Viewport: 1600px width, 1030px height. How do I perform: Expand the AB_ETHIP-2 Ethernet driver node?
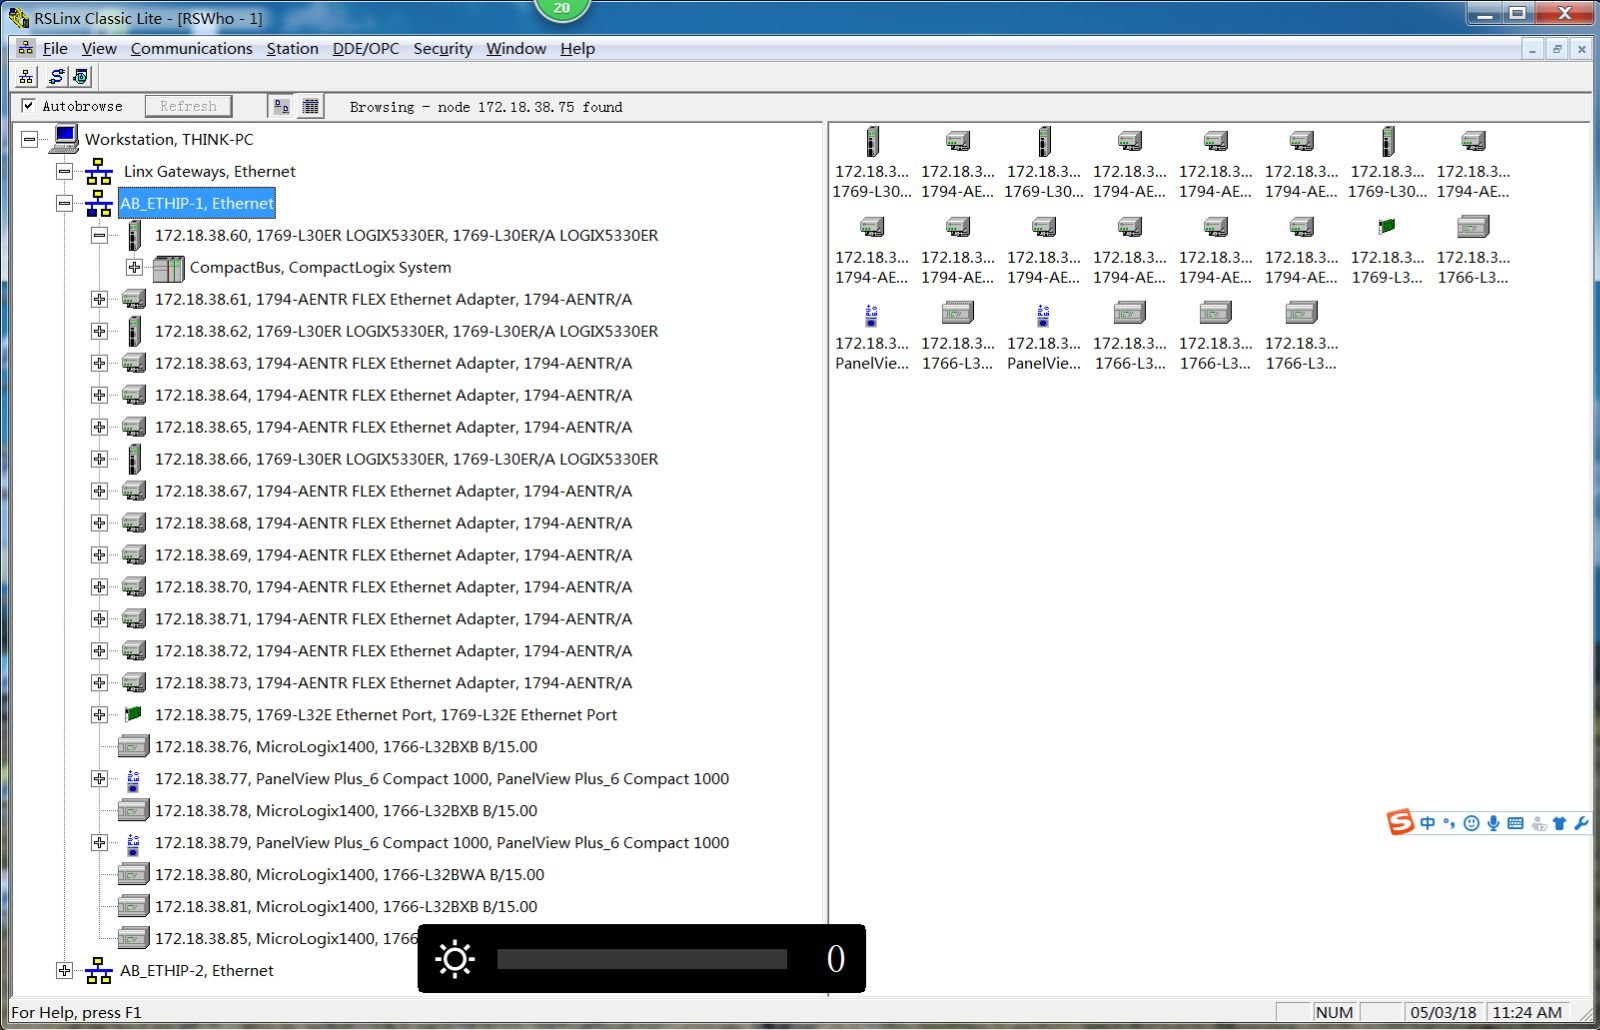(x=65, y=970)
